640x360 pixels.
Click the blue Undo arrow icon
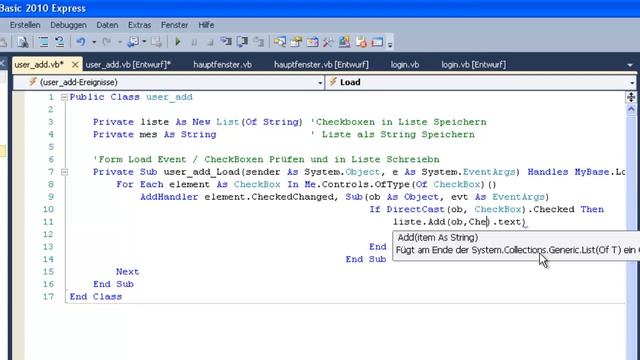[81, 42]
